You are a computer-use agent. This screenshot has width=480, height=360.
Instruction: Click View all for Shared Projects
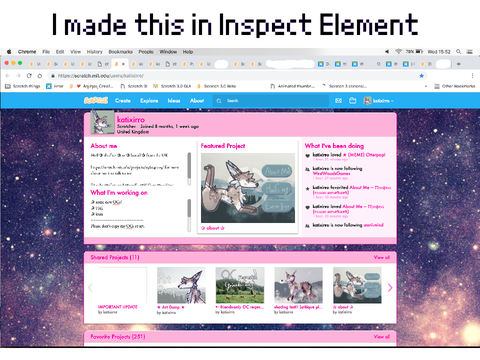click(382, 257)
